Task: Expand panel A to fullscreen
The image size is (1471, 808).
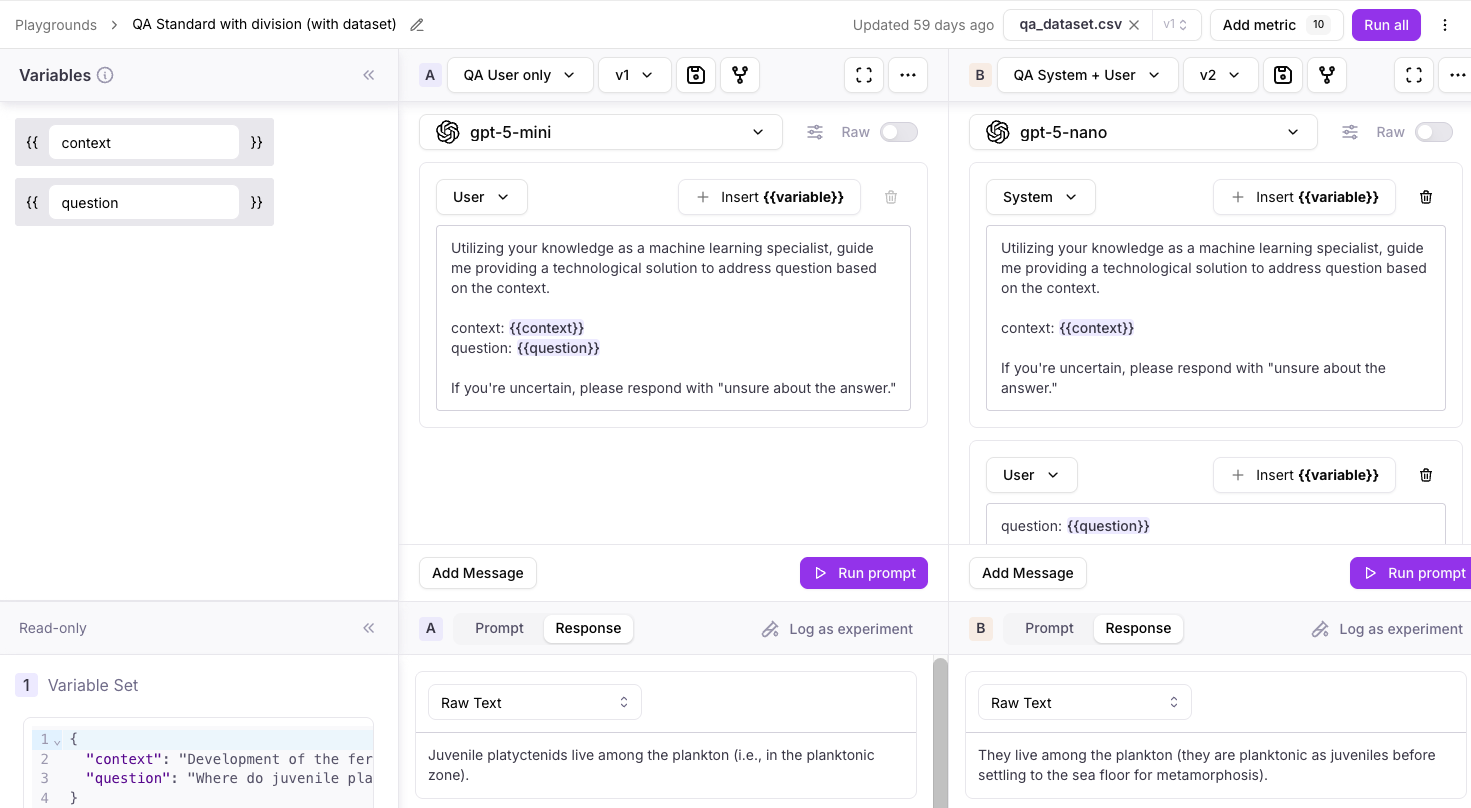Action: 864,75
